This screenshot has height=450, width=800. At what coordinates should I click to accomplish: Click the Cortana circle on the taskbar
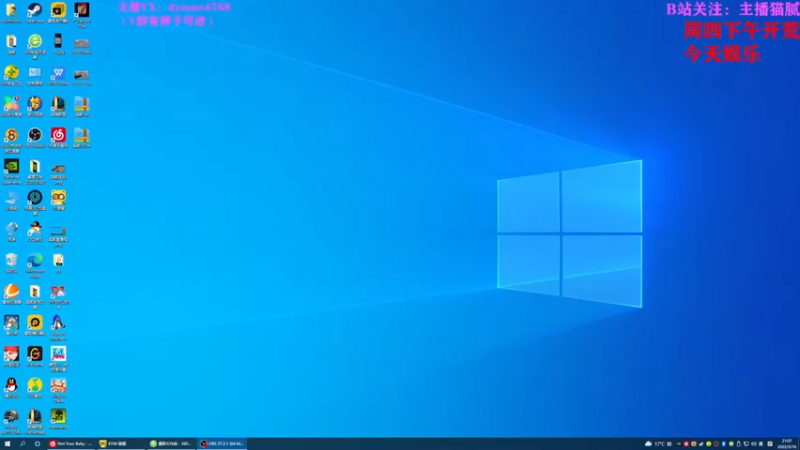(x=37, y=443)
